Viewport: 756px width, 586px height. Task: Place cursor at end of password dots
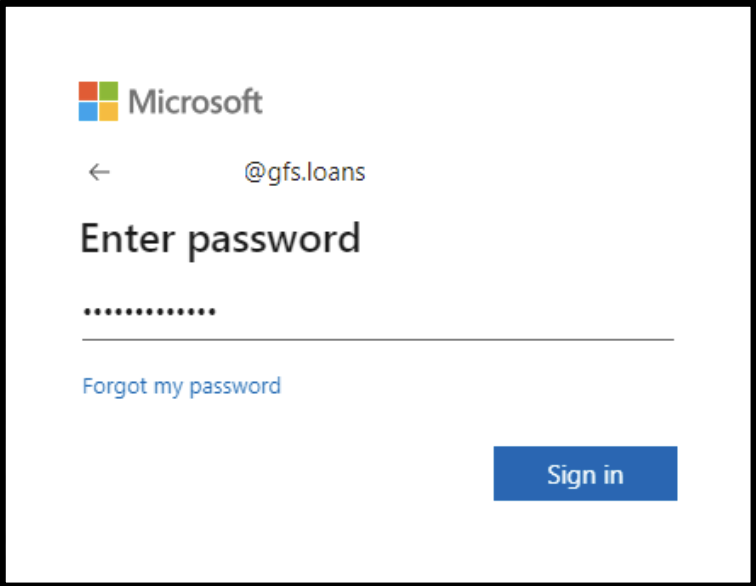click(x=219, y=312)
